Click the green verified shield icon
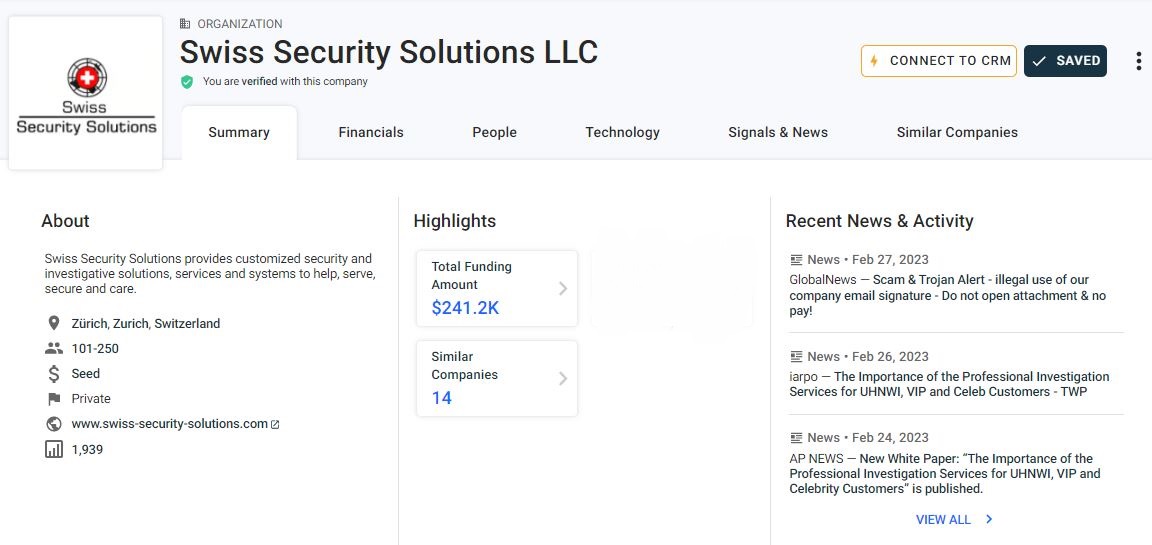 [x=187, y=82]
